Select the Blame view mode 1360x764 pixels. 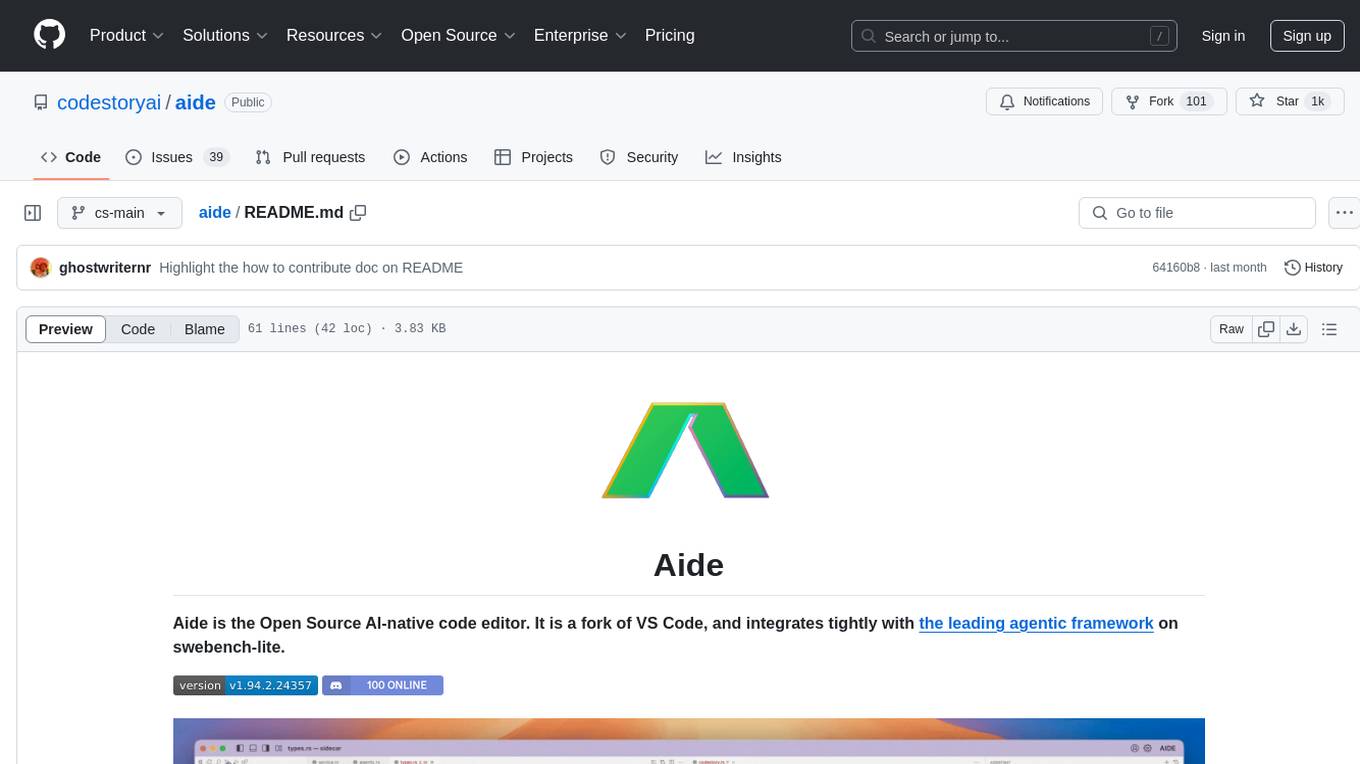205,329
